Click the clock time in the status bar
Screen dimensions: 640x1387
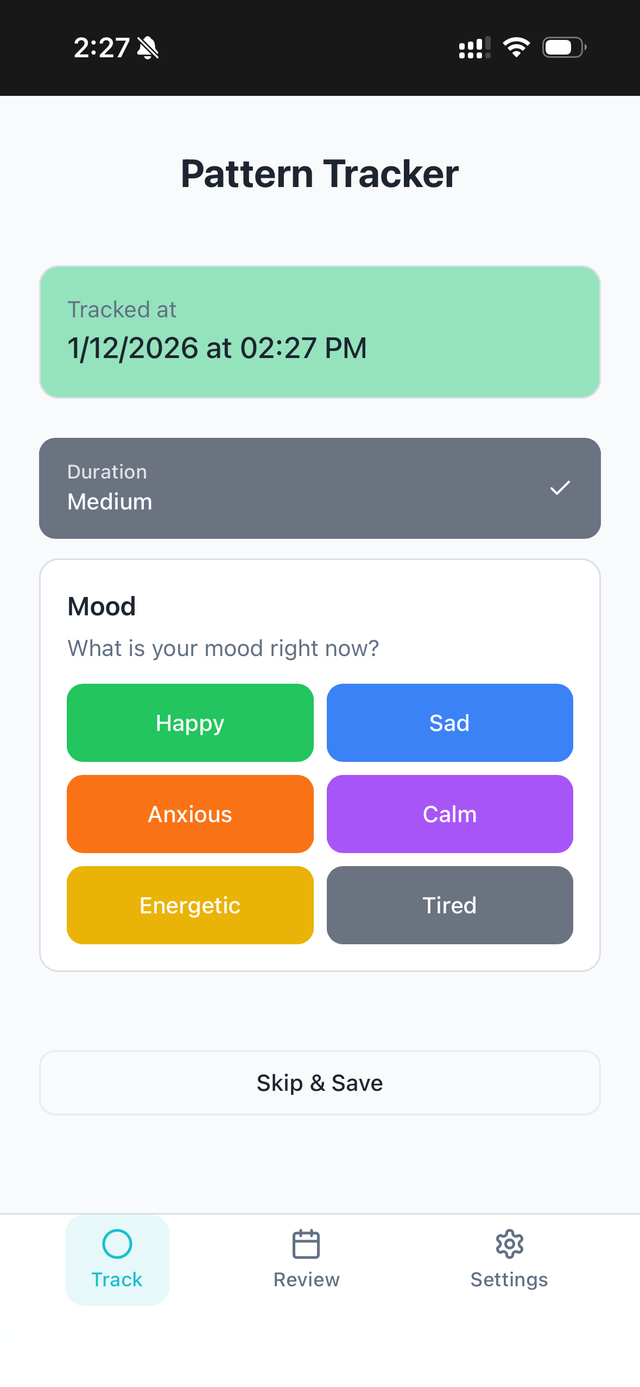[x=101, y=46]
